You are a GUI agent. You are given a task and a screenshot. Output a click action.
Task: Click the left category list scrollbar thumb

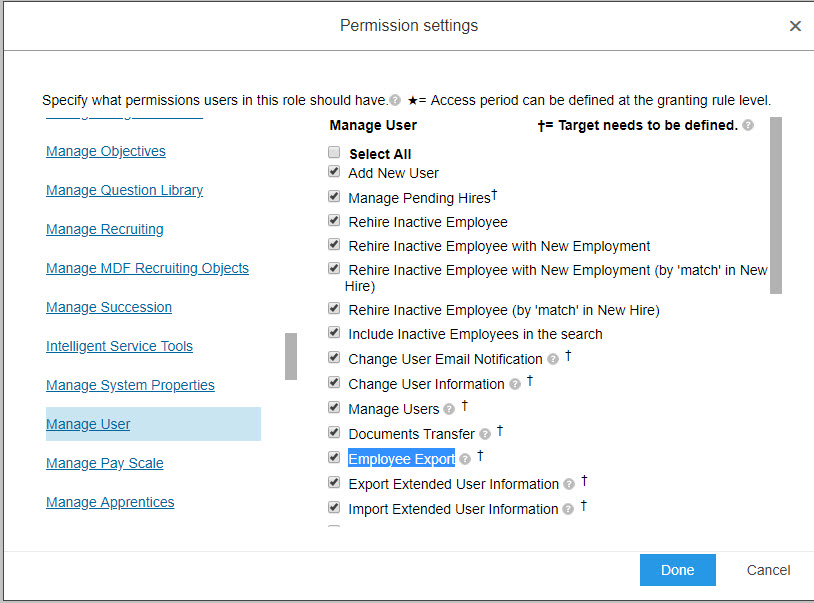[x=291, y=357]
